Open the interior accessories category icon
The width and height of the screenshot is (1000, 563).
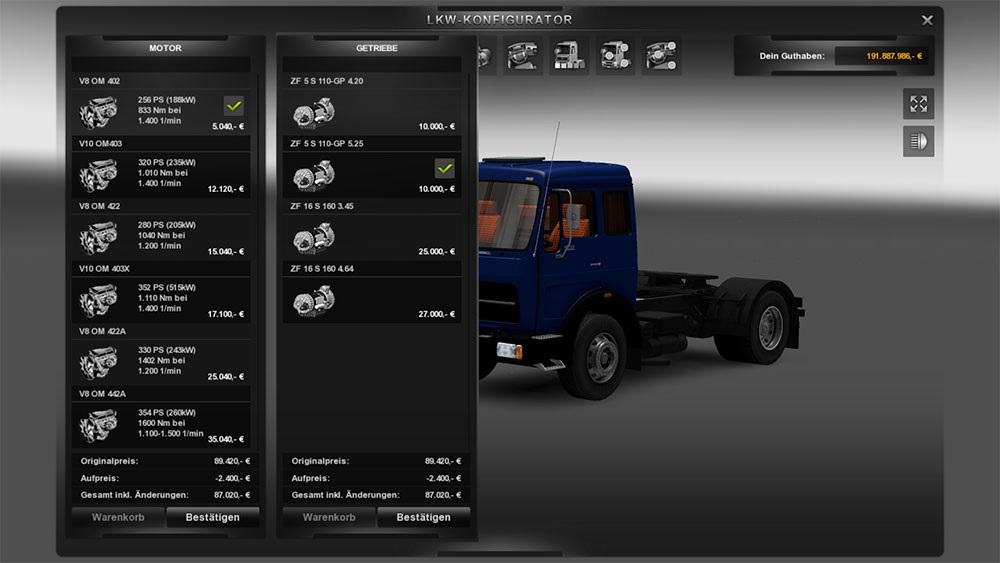point(662,56)
